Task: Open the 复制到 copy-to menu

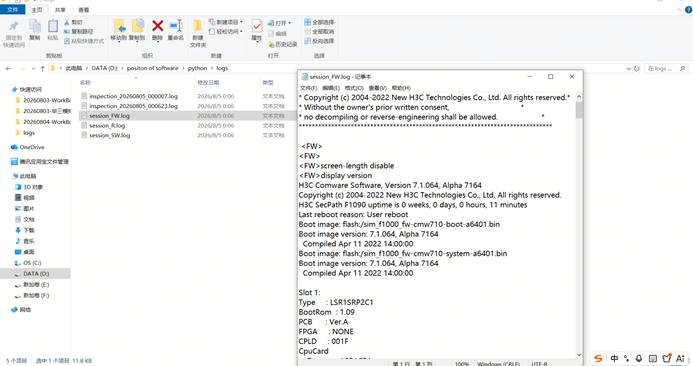Action: pyautogui.click(x=137, y=30)
